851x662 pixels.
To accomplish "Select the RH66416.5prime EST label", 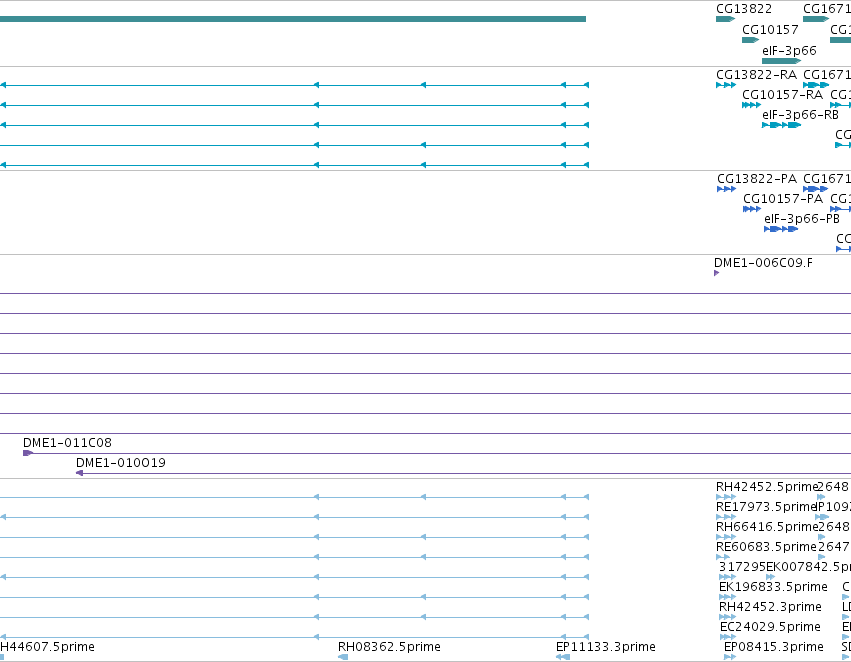I will (766, 527).
